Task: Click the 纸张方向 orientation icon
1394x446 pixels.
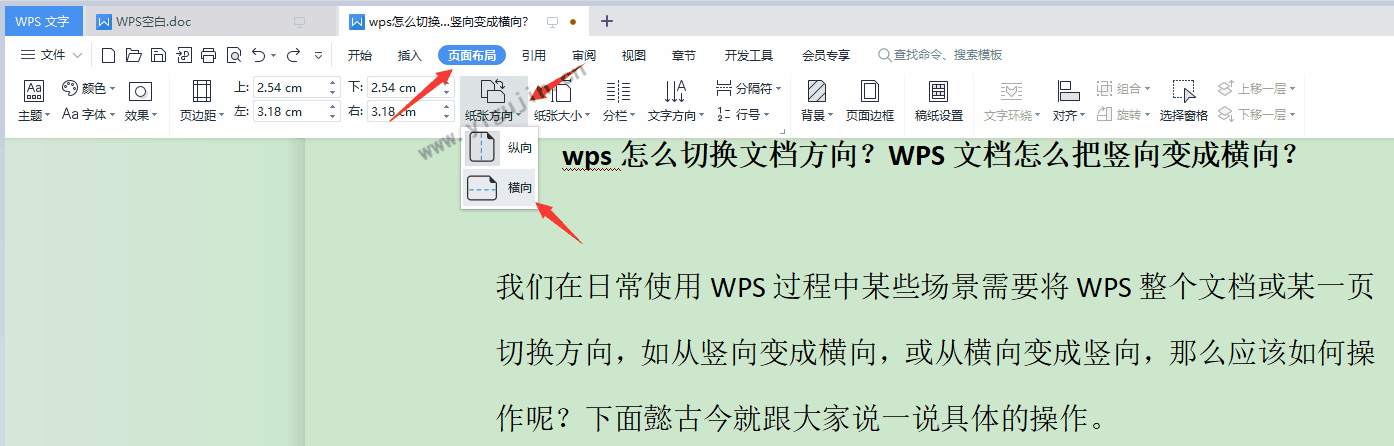Action: click(493, 91)
